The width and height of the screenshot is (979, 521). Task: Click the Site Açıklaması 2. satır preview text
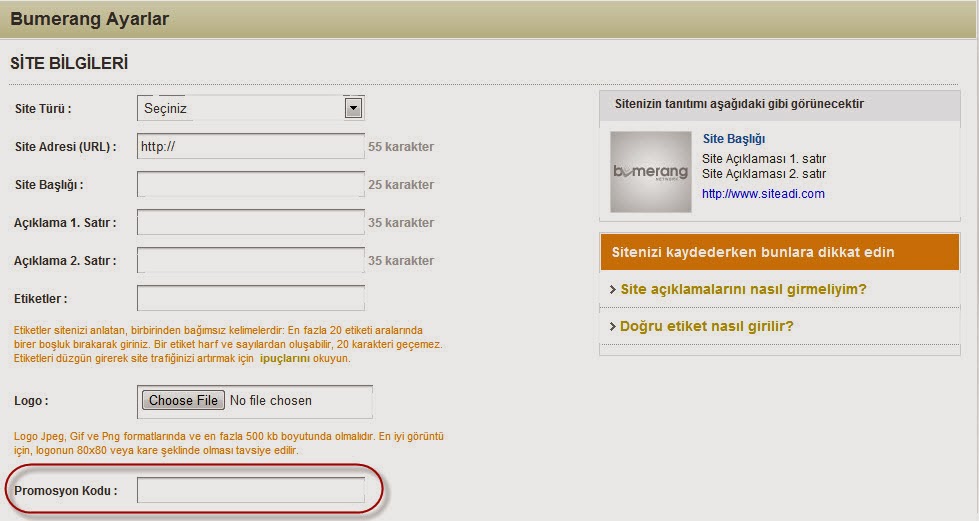[x=764, y=174]
